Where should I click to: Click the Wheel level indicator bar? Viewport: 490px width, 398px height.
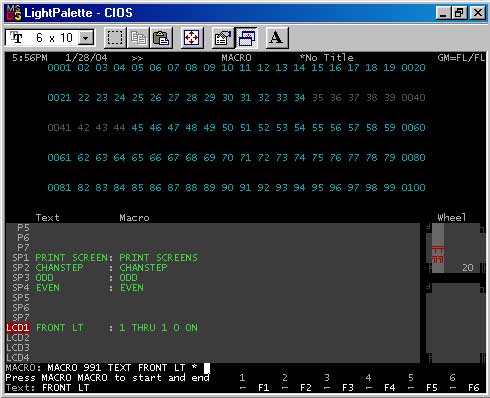pyautogui.click(x=438, y=248)
